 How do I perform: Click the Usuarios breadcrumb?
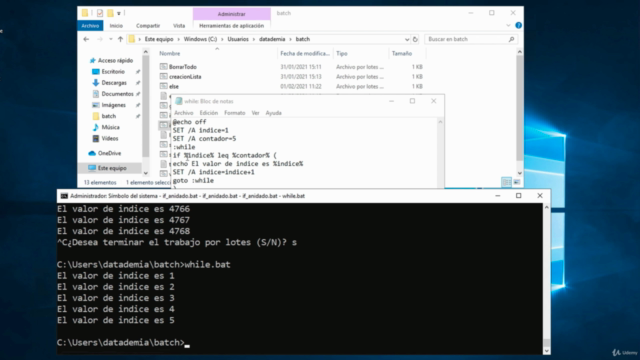pos(238,39)
